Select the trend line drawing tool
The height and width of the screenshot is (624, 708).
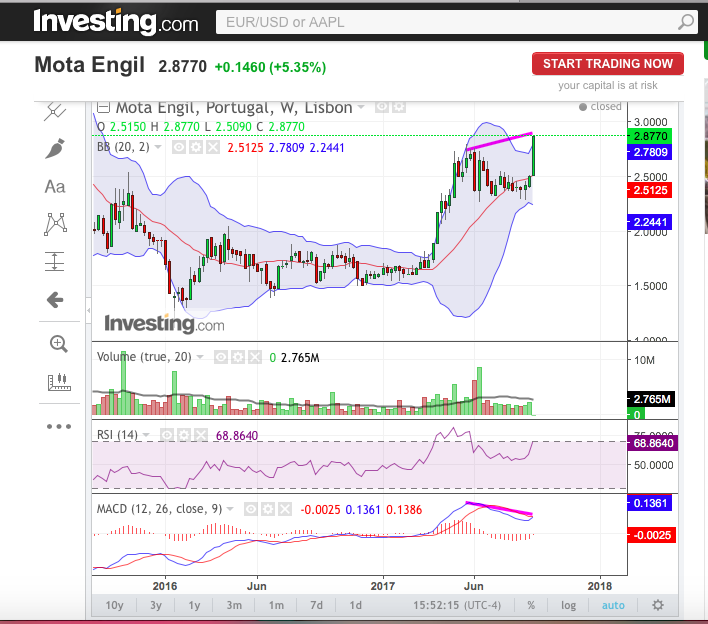55,112
